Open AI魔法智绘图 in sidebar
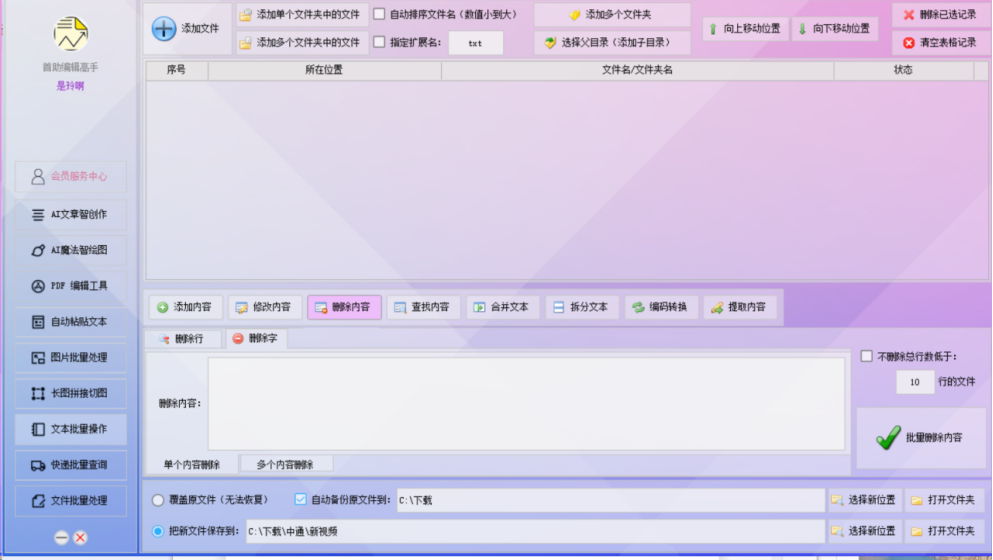The width and height of the screenshot is (993, 560). point(70,250)
